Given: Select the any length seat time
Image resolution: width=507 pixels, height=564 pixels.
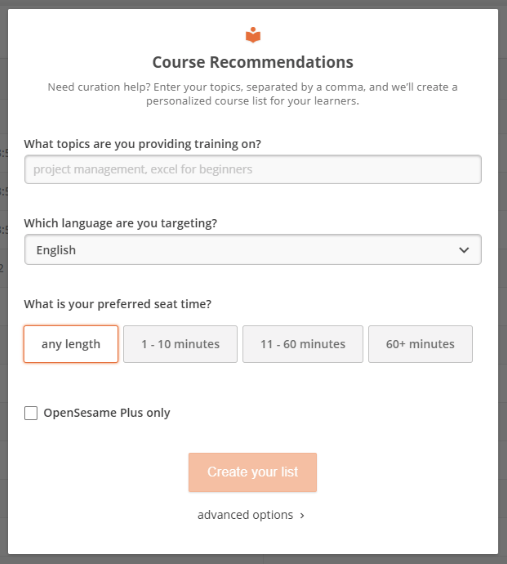Looking at the screenshot, I should coord(71,344).
